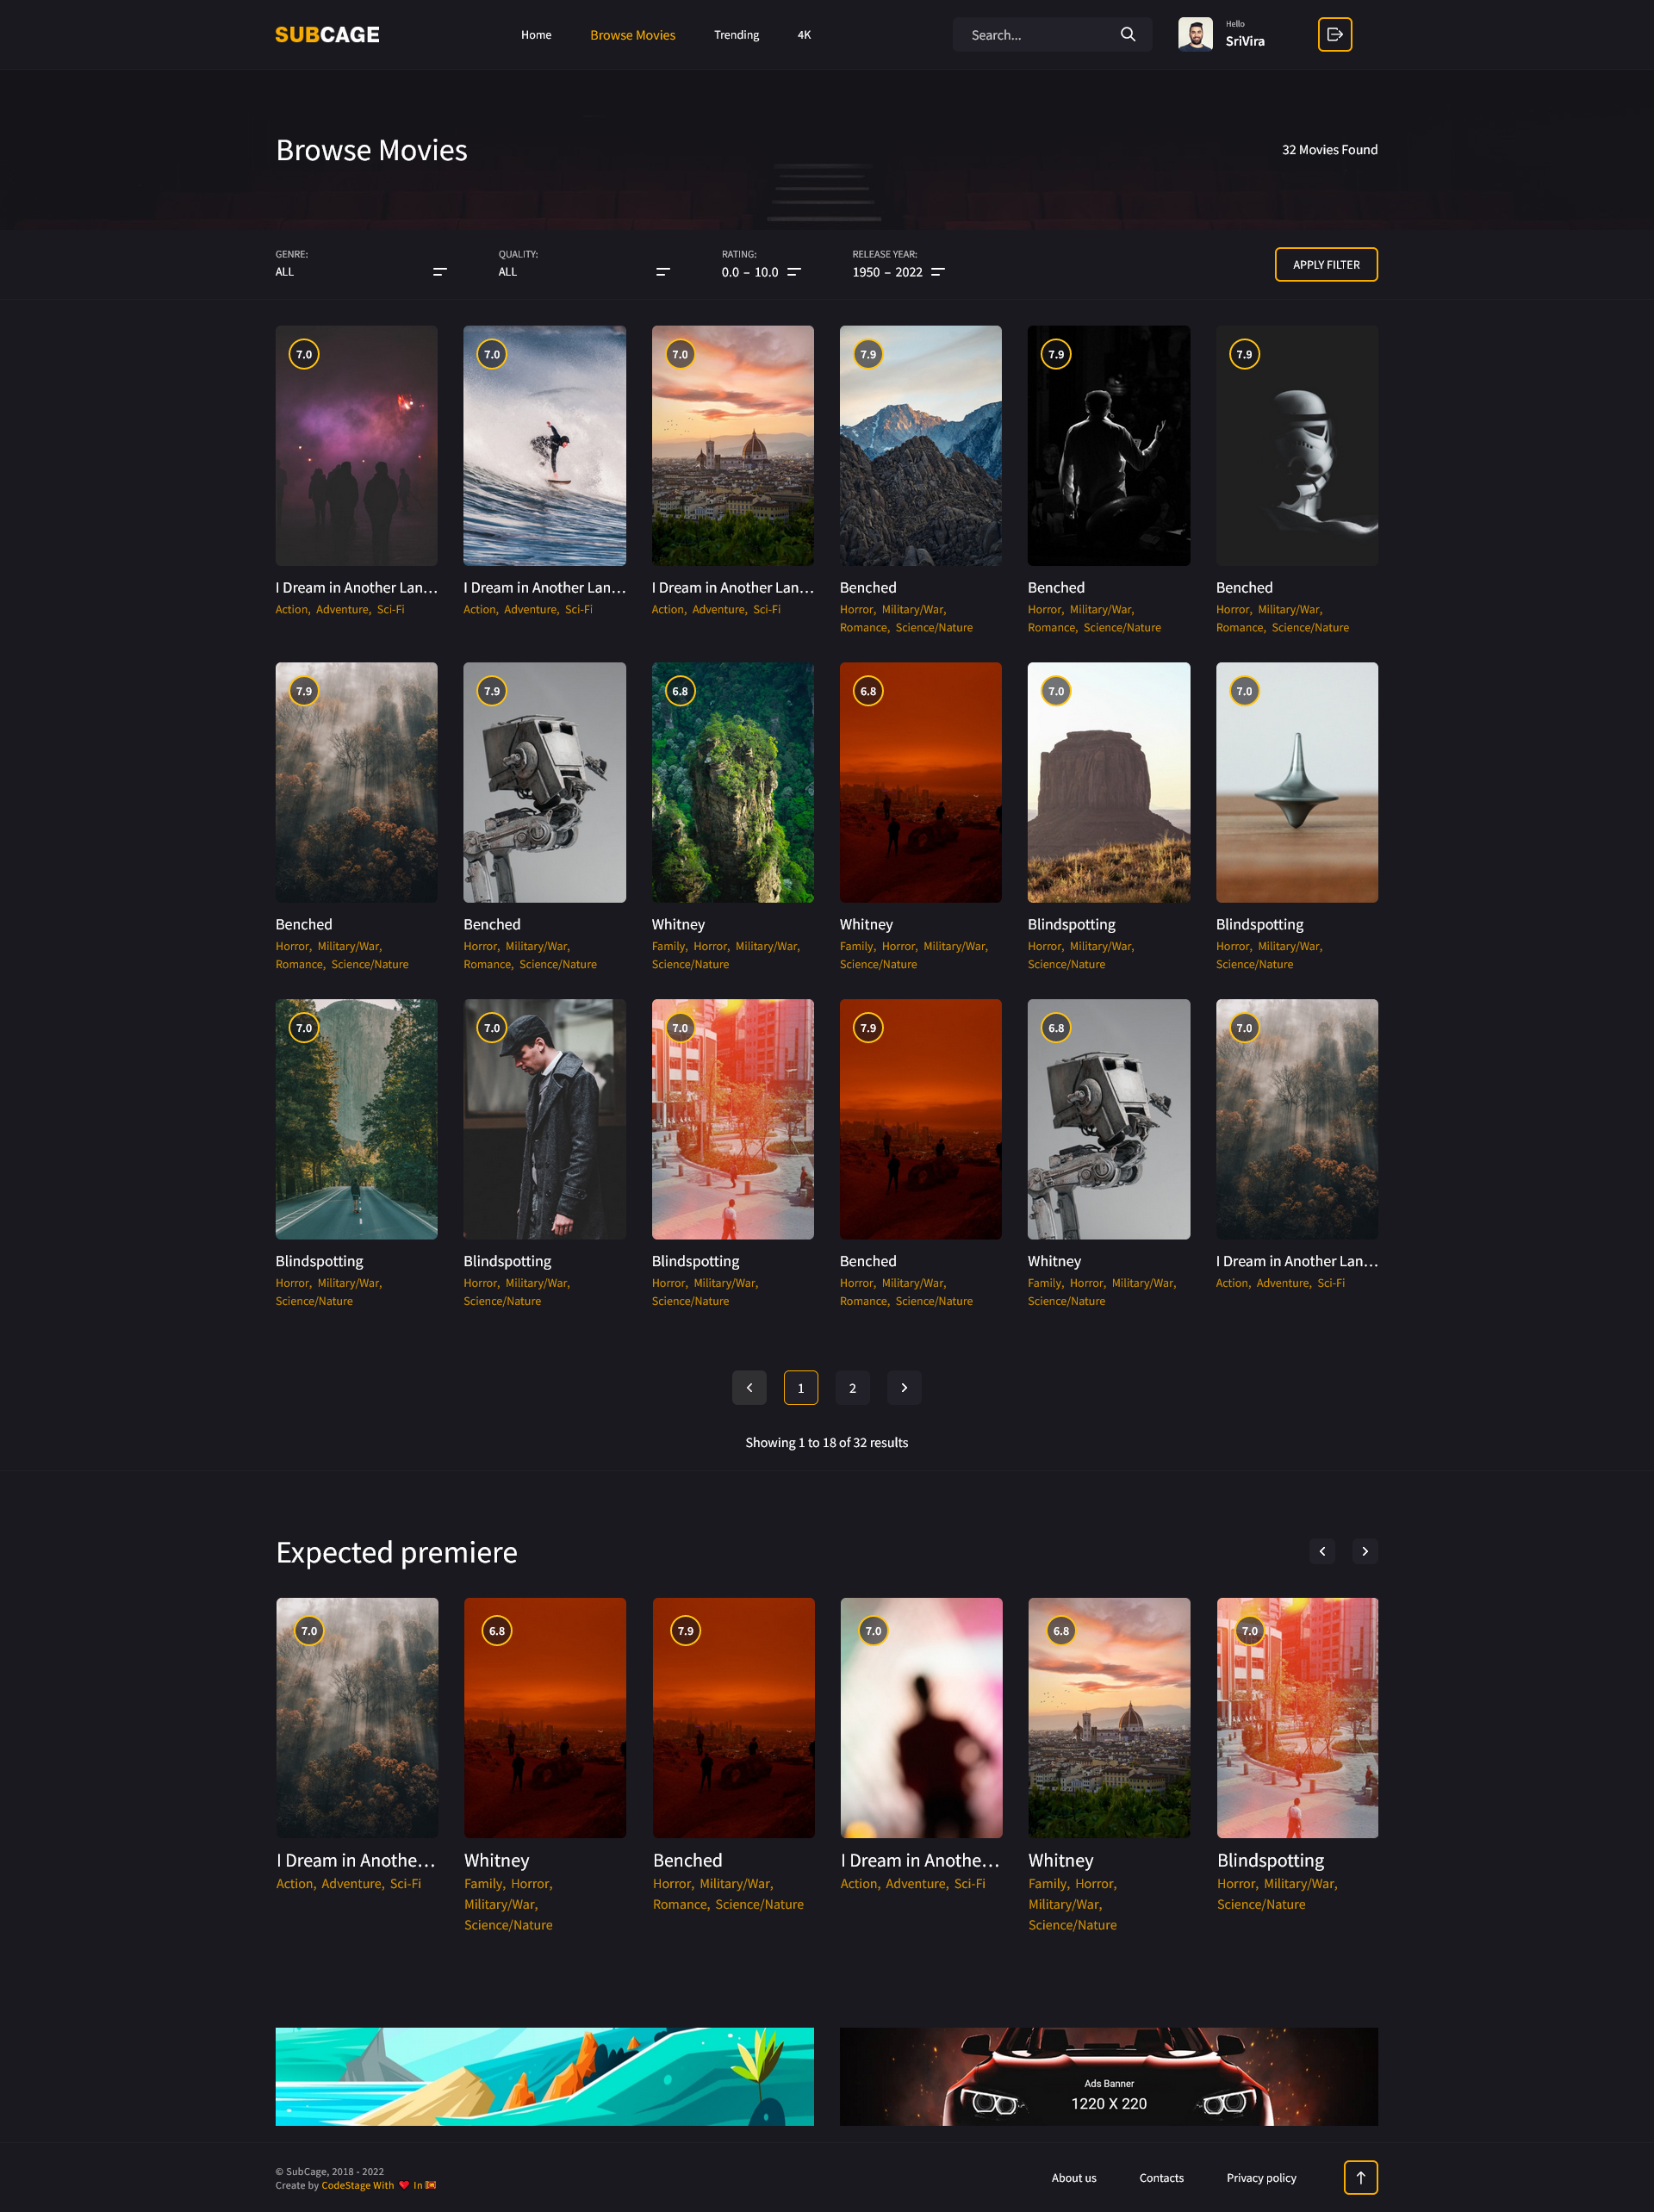Open the Trending menu item
1654x2212 pixels.
click(736, 35)
